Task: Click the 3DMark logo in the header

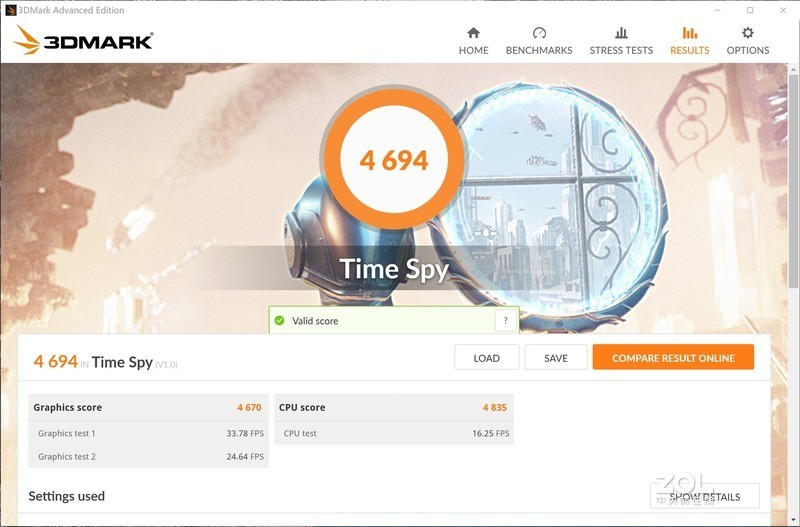Action: tap(83, 41)
